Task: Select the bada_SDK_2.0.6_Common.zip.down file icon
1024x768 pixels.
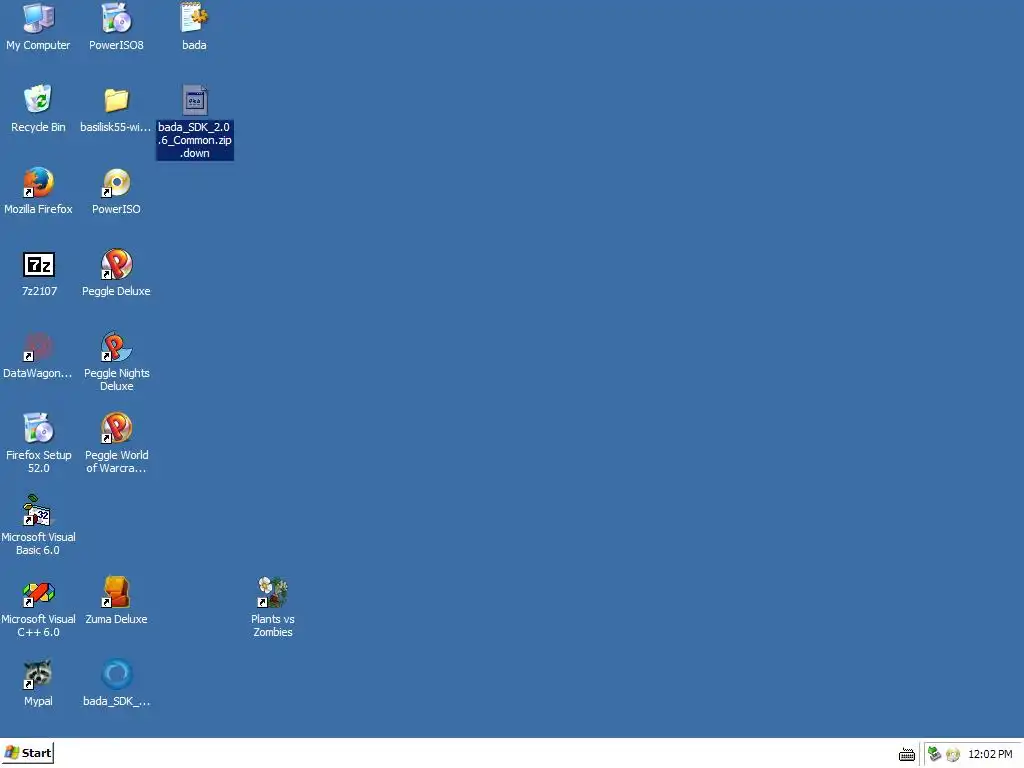Action: coord(195,100)
